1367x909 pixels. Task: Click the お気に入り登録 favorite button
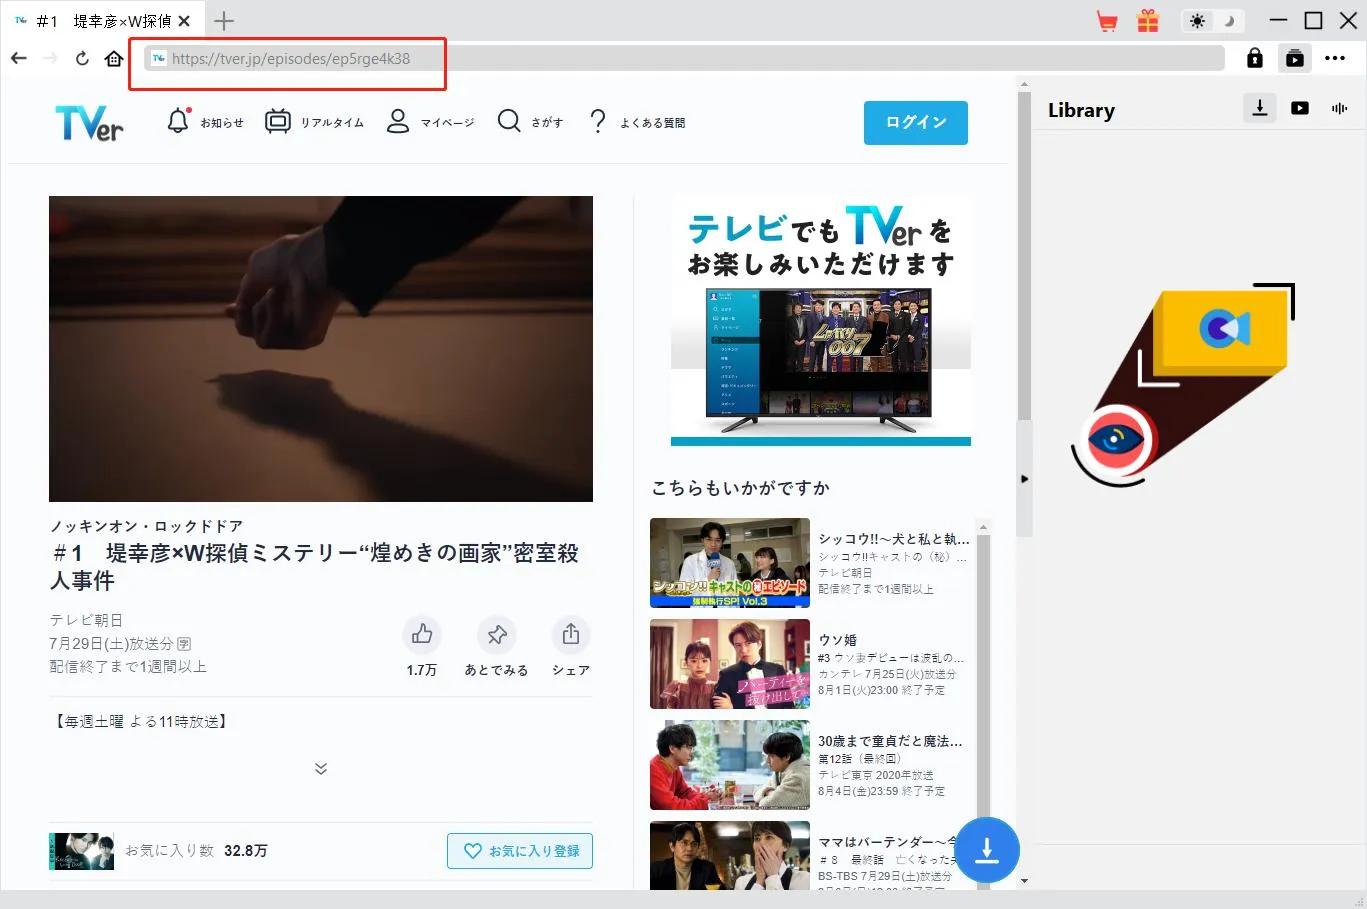[x=520, y=851]
